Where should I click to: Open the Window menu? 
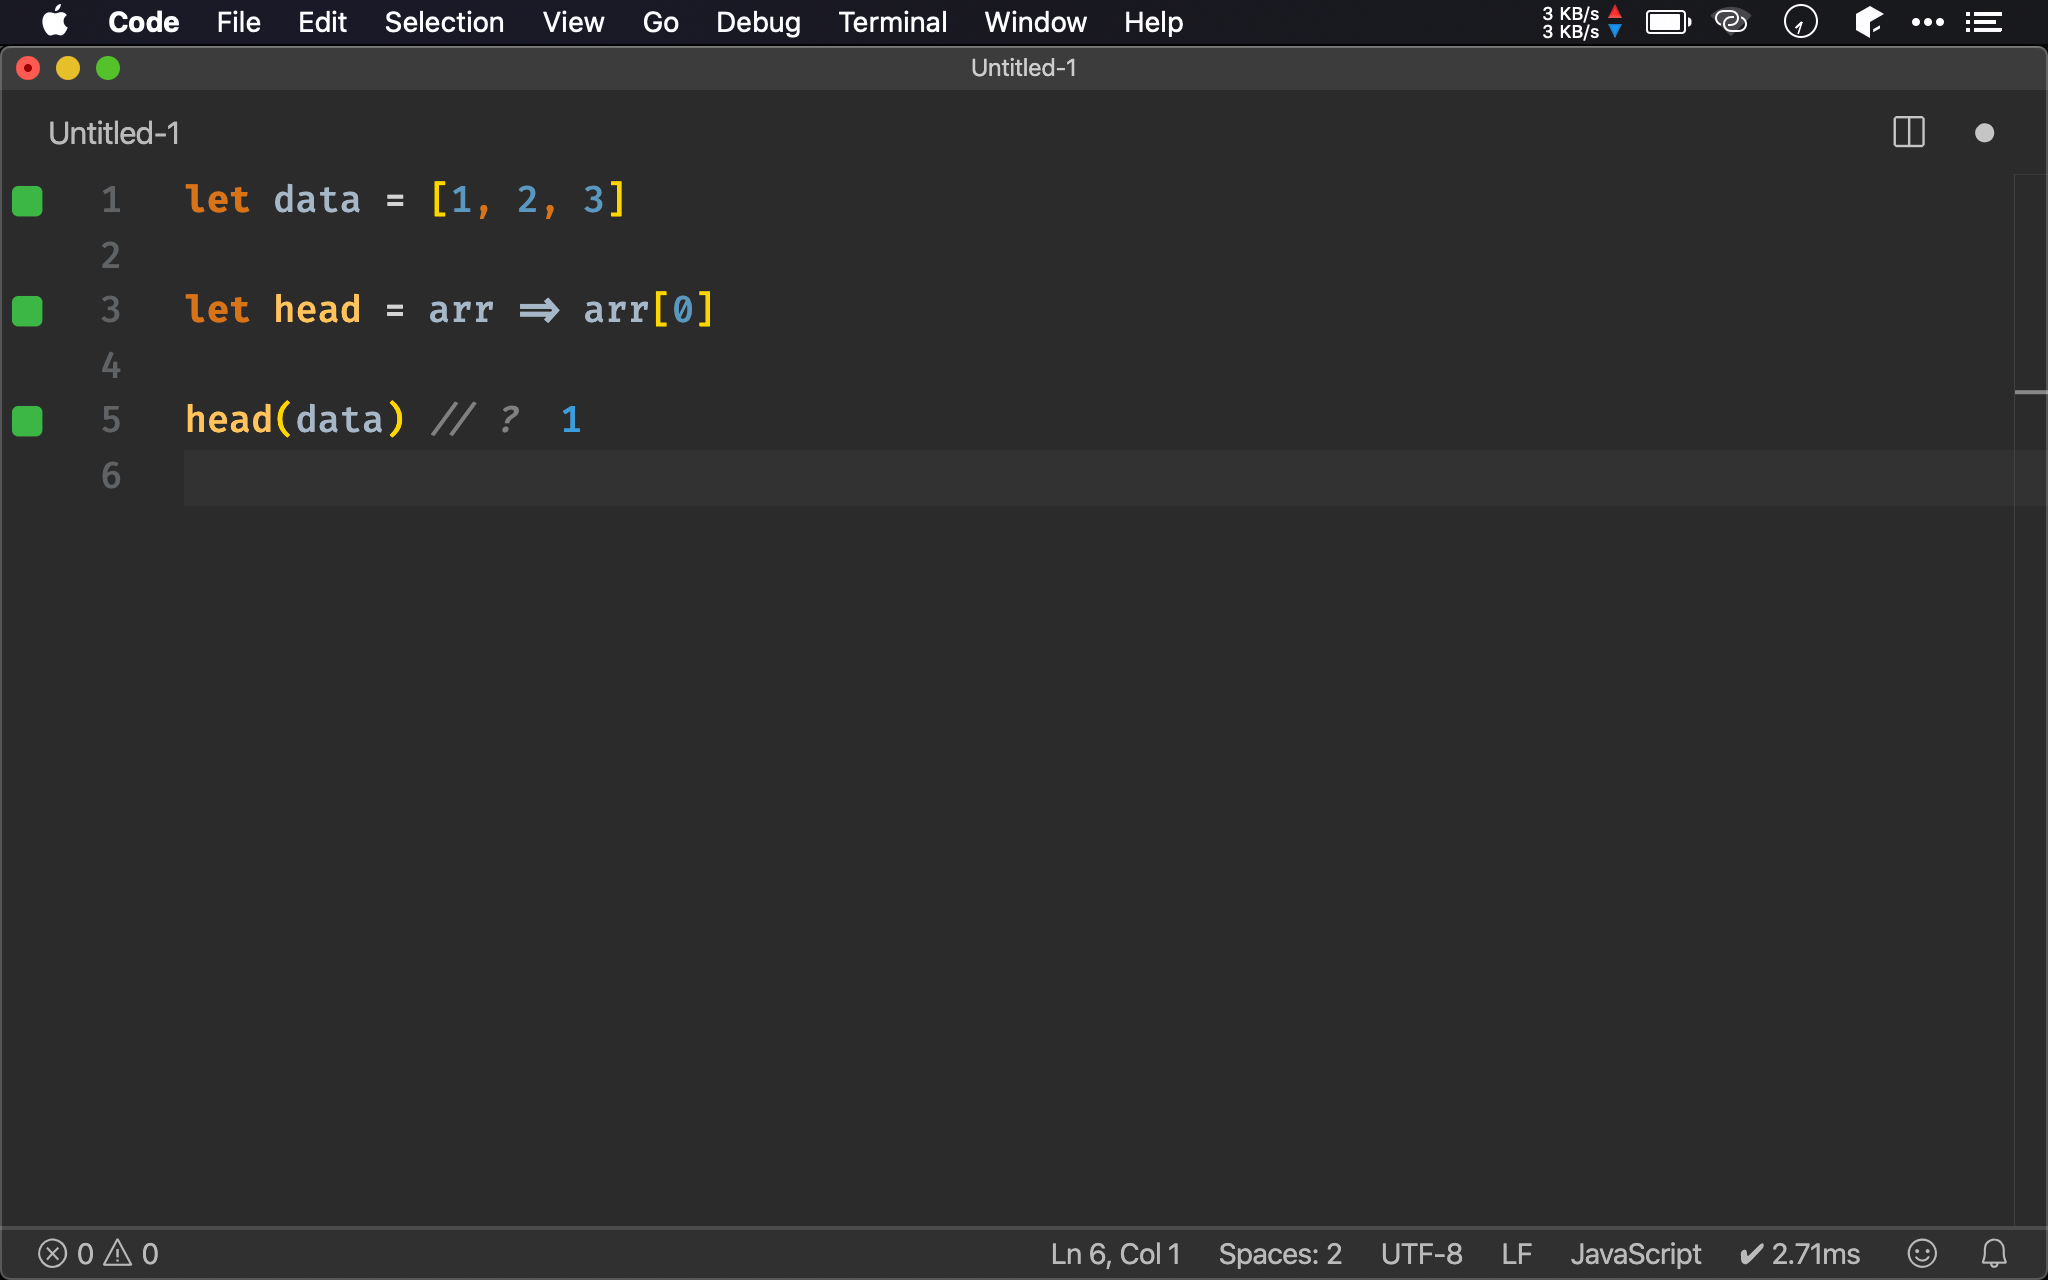click(x=1035, y=22)
